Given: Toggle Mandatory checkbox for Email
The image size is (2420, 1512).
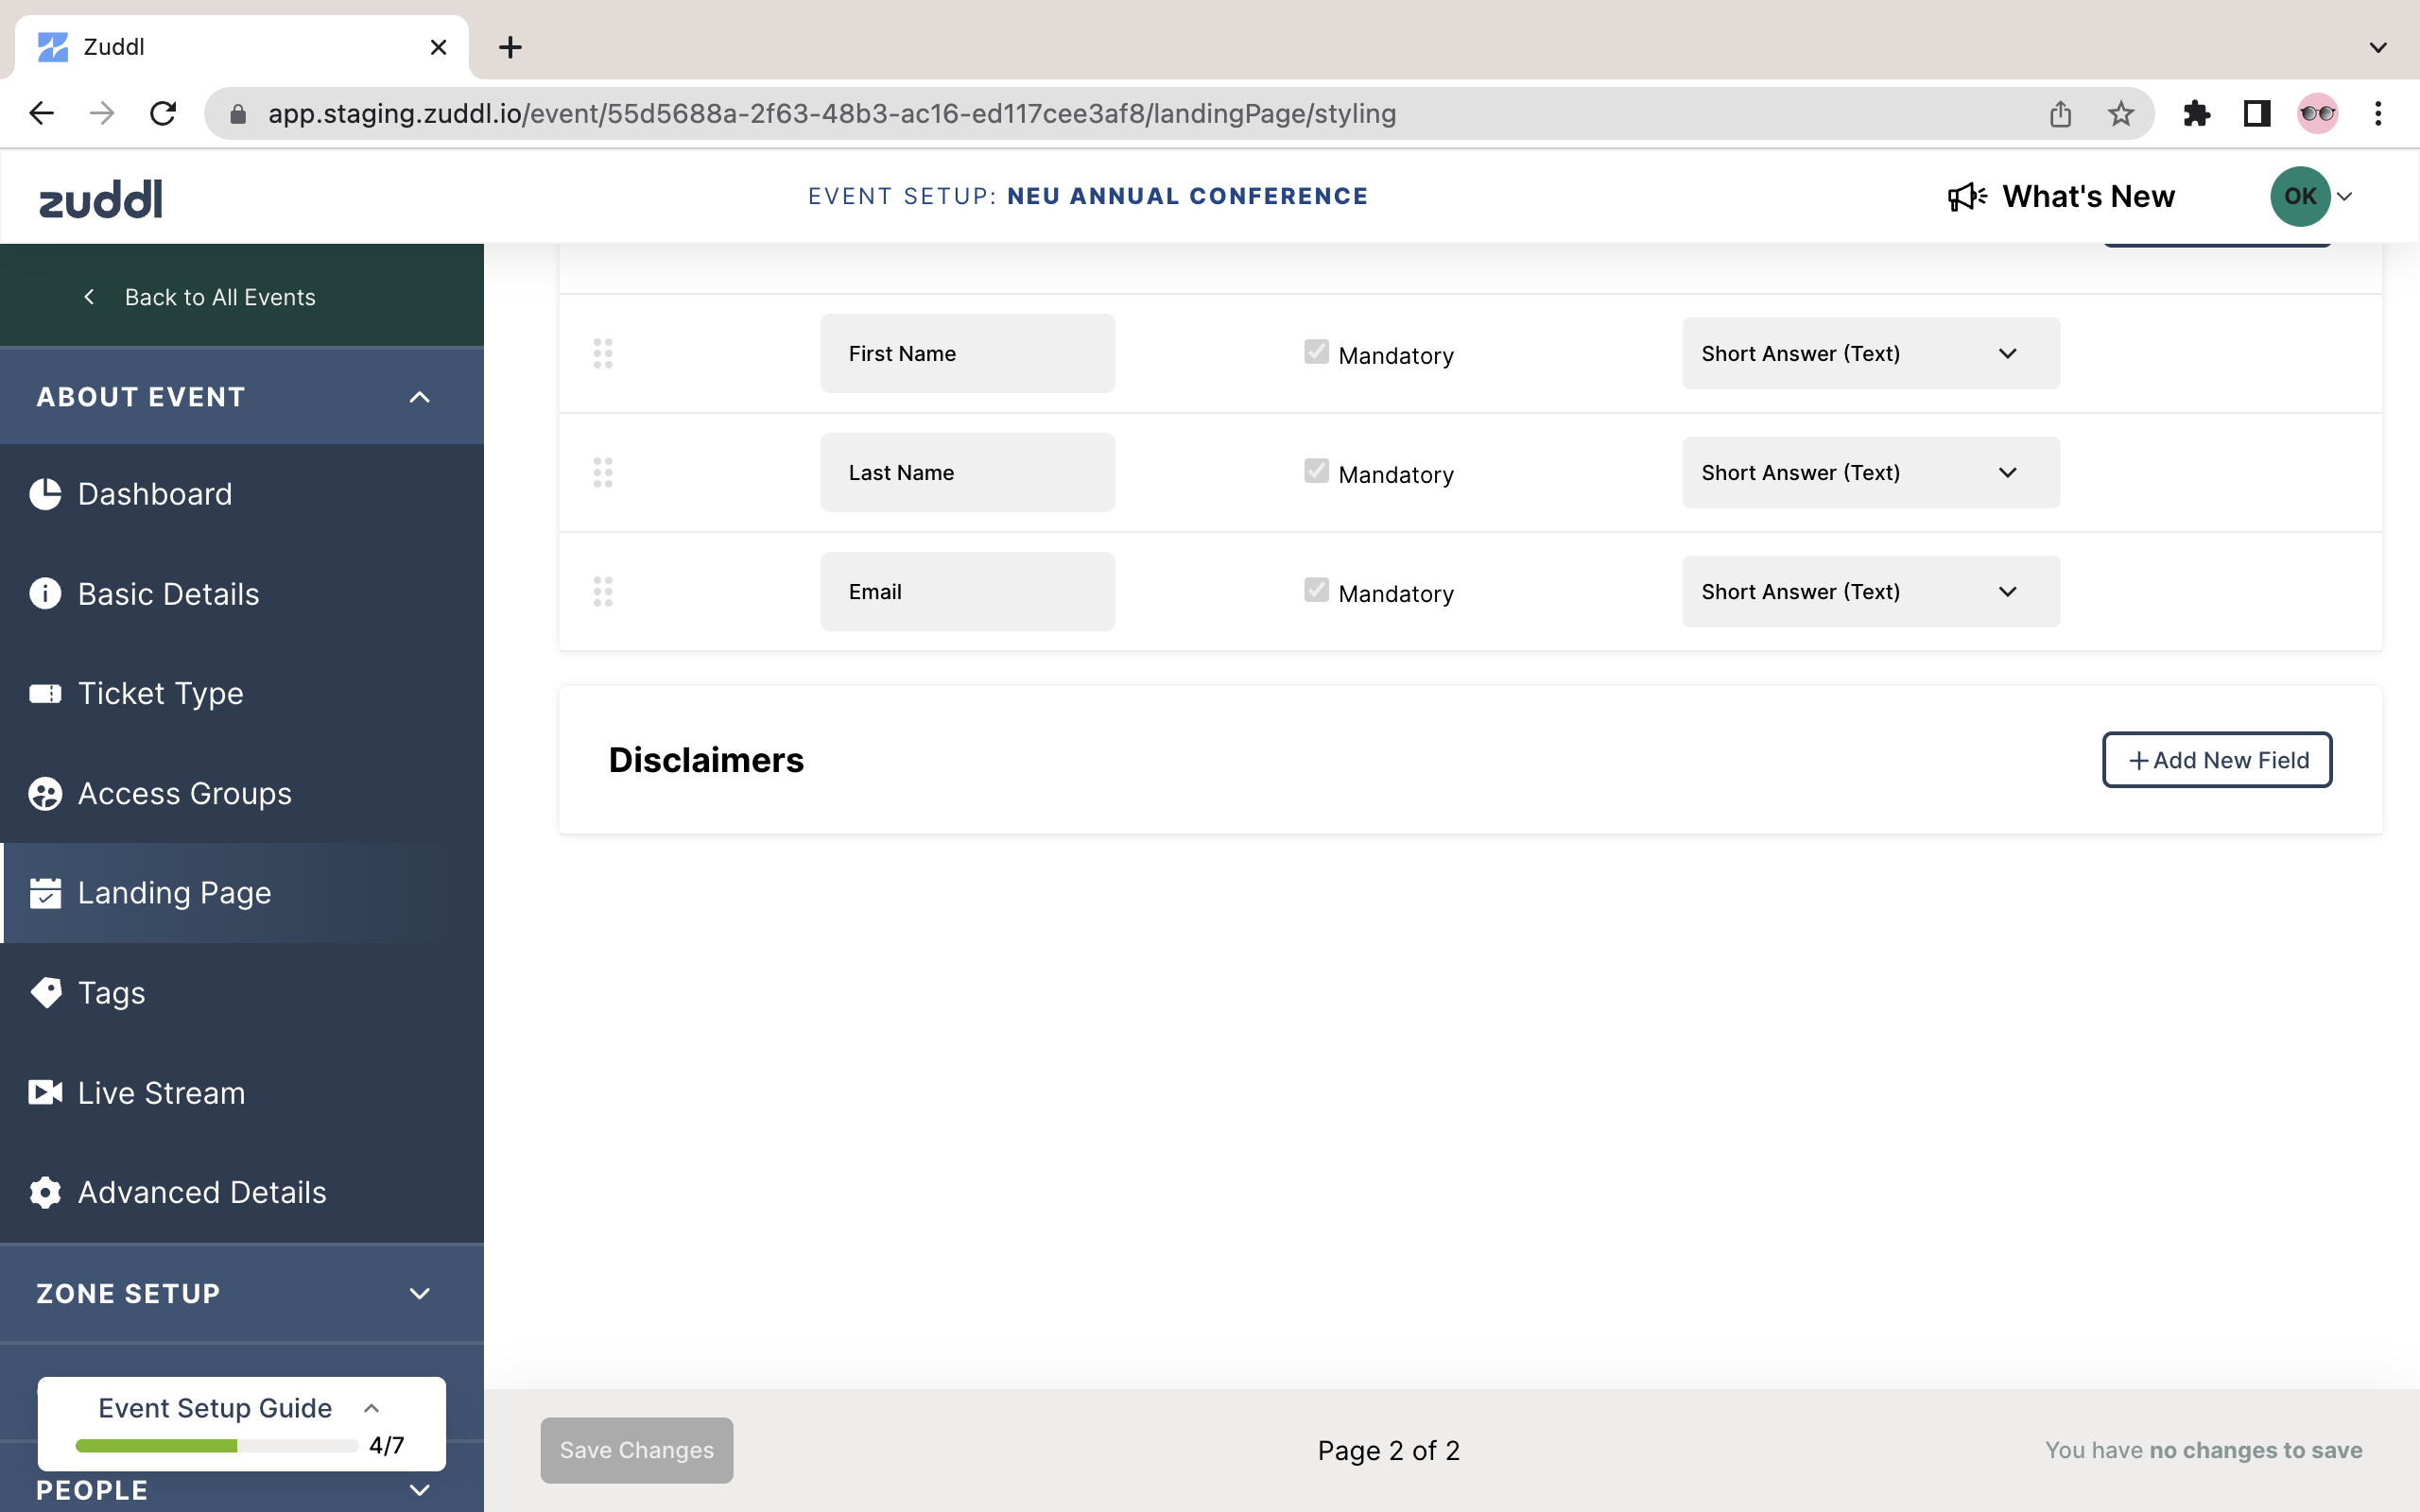Looking at the screenshot, I should [1316, 590].
